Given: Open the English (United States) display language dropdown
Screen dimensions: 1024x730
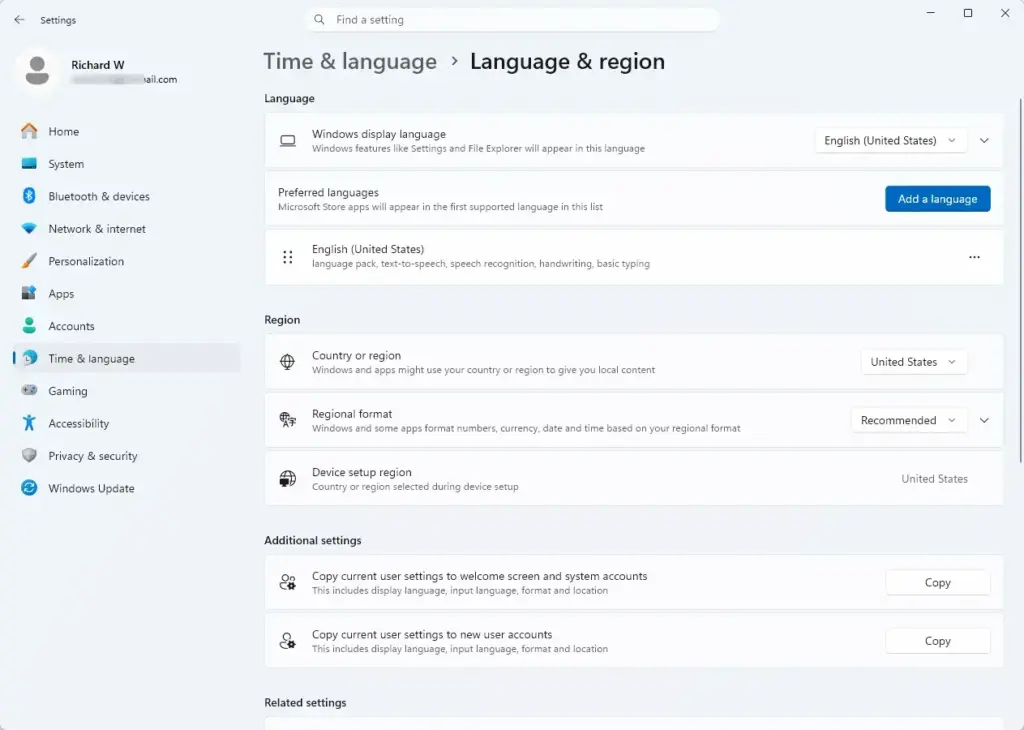Looking at the screenshot, I should tap(890, 140).
